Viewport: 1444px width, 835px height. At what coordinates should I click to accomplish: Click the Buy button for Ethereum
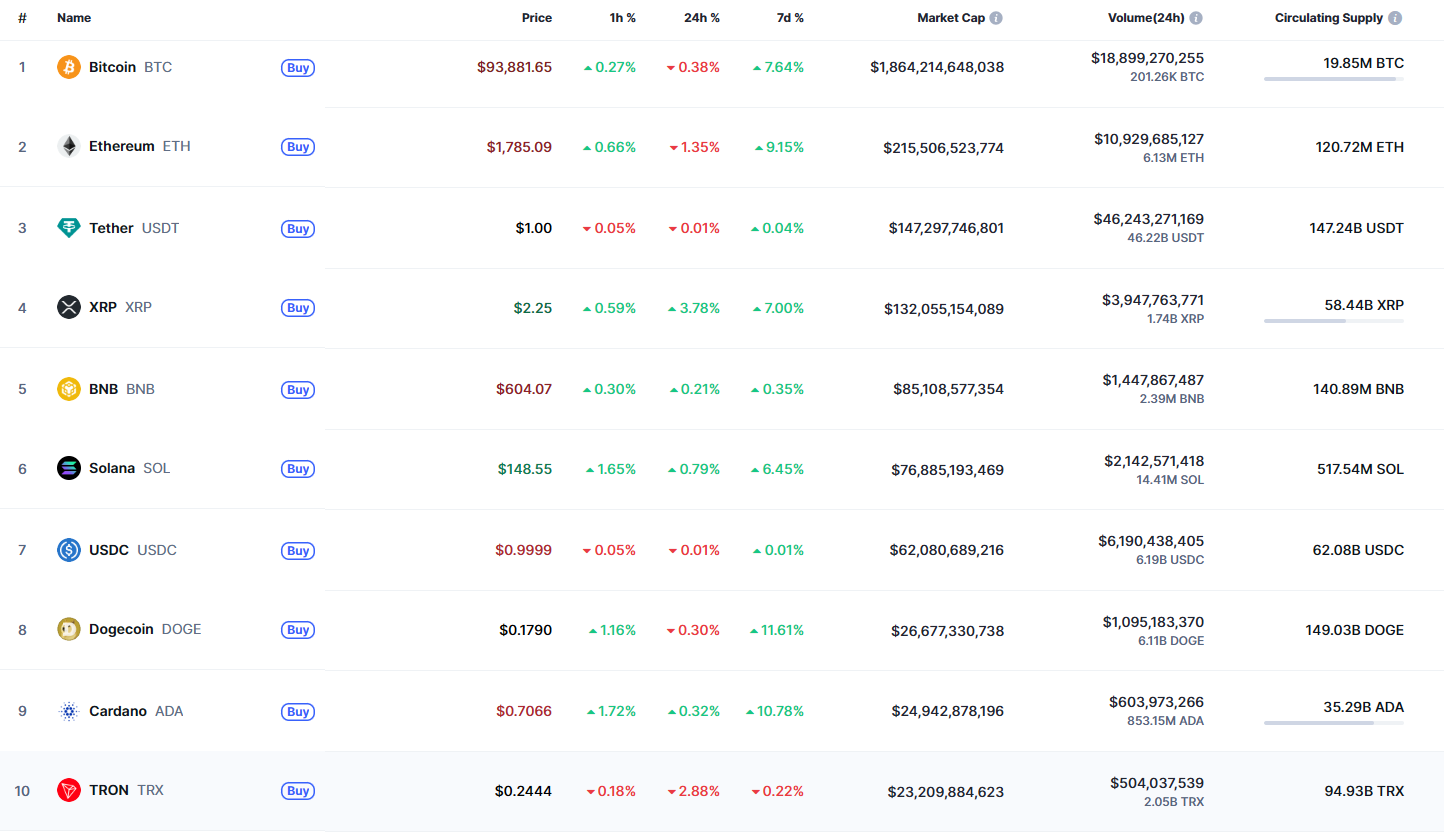pyautogui.click(x=298, y=147)
